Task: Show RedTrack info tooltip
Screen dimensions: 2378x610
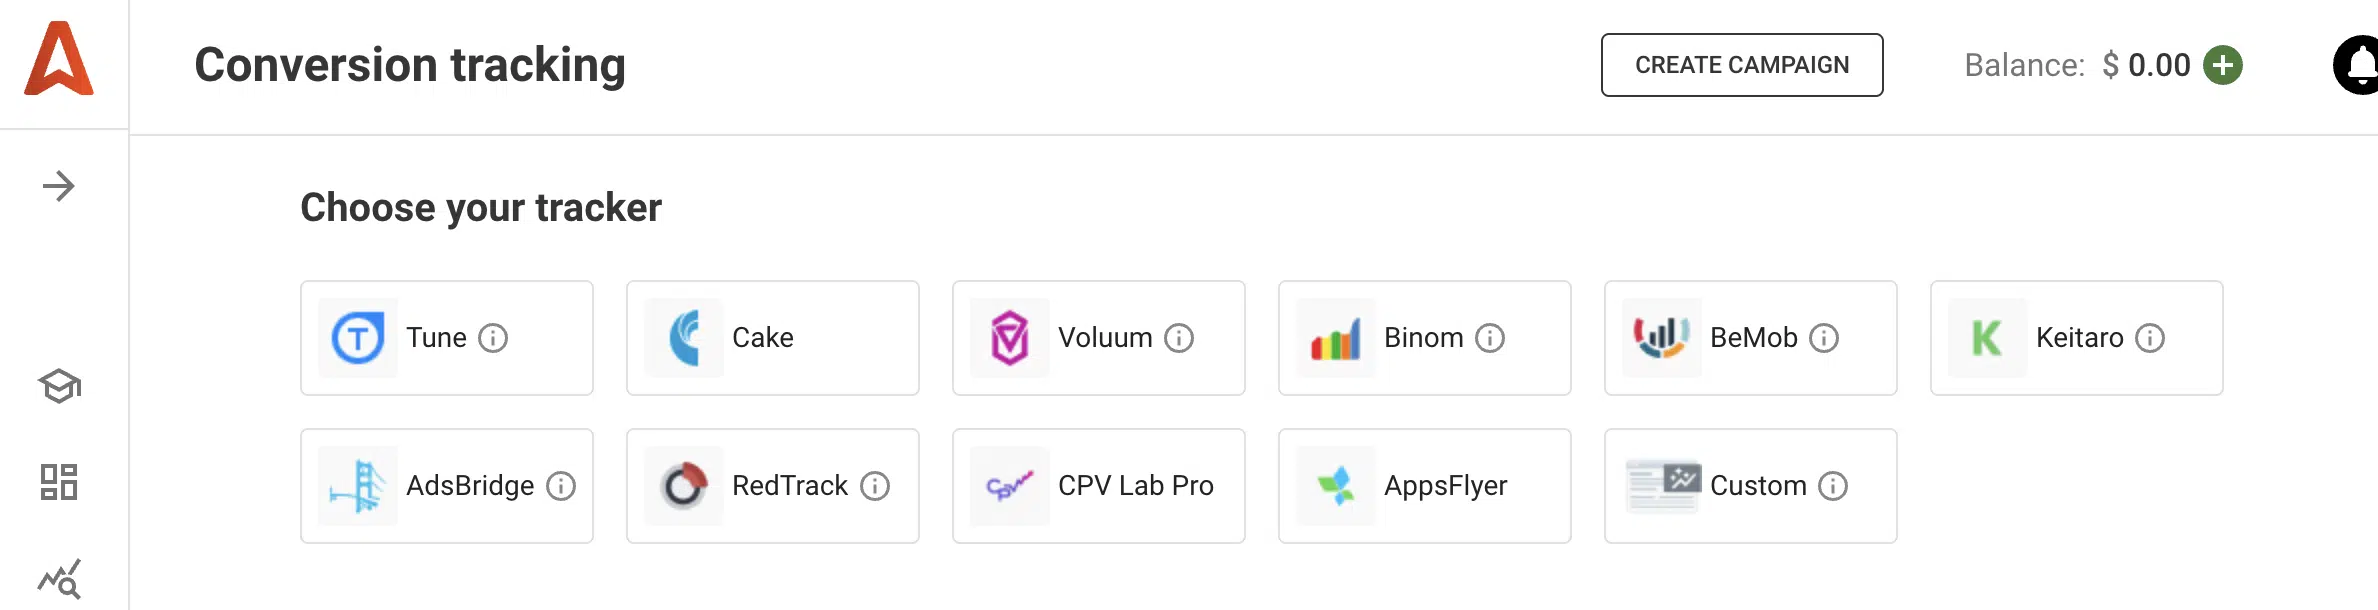Action: click(875, 486)
